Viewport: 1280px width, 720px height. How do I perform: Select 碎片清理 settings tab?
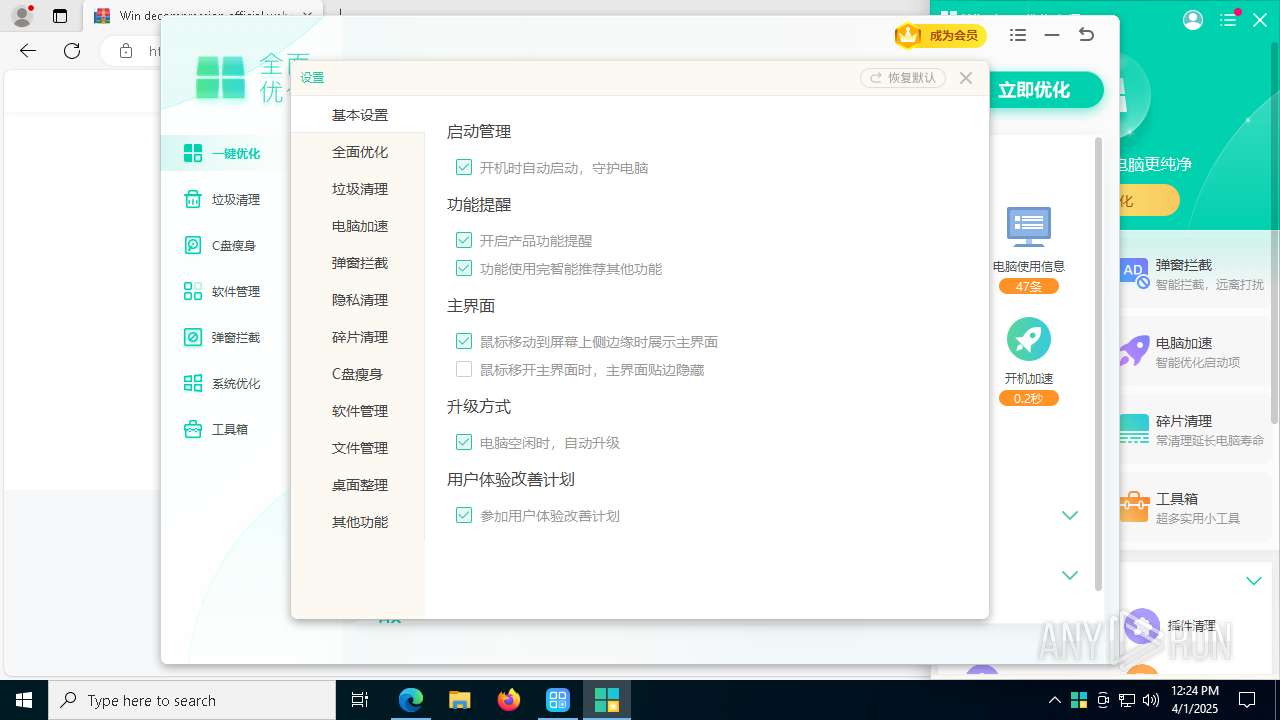tap(359, 337)
